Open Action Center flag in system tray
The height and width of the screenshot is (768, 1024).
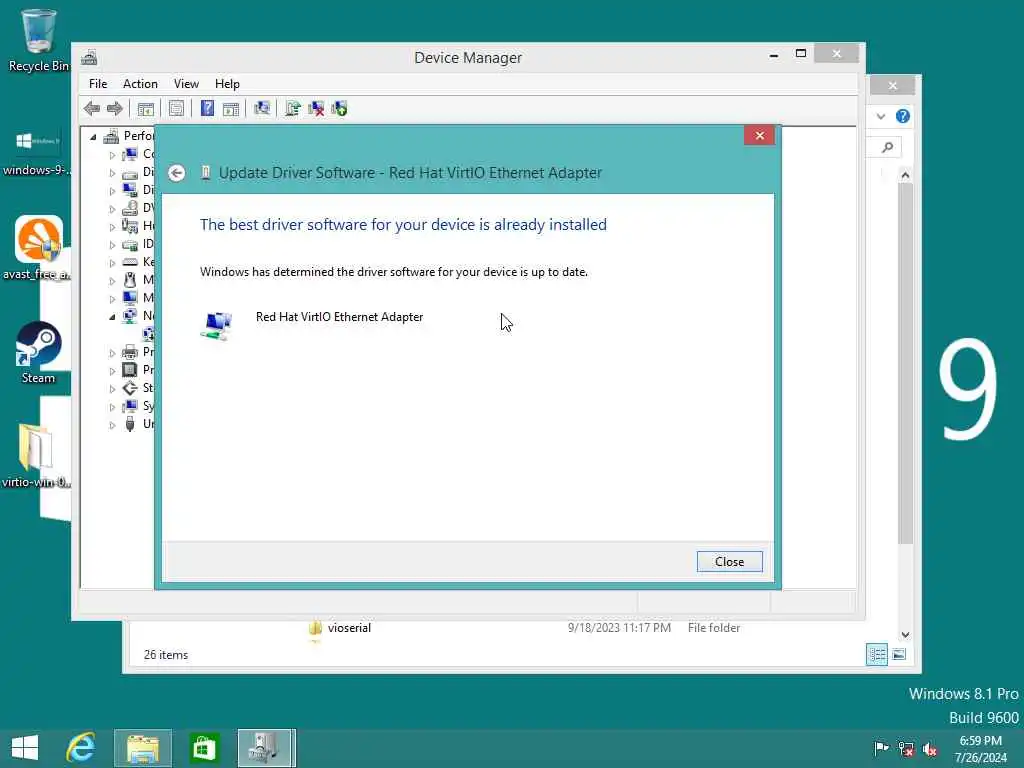(882, 748)
